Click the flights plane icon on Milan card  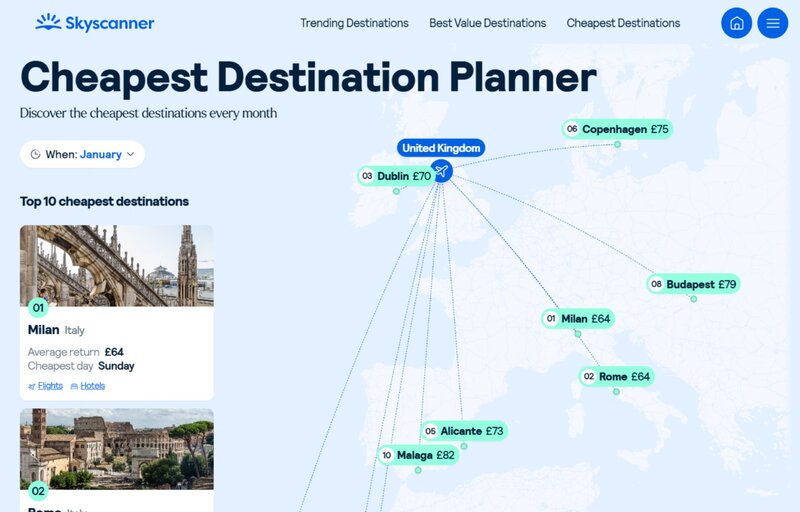(32, 386)
